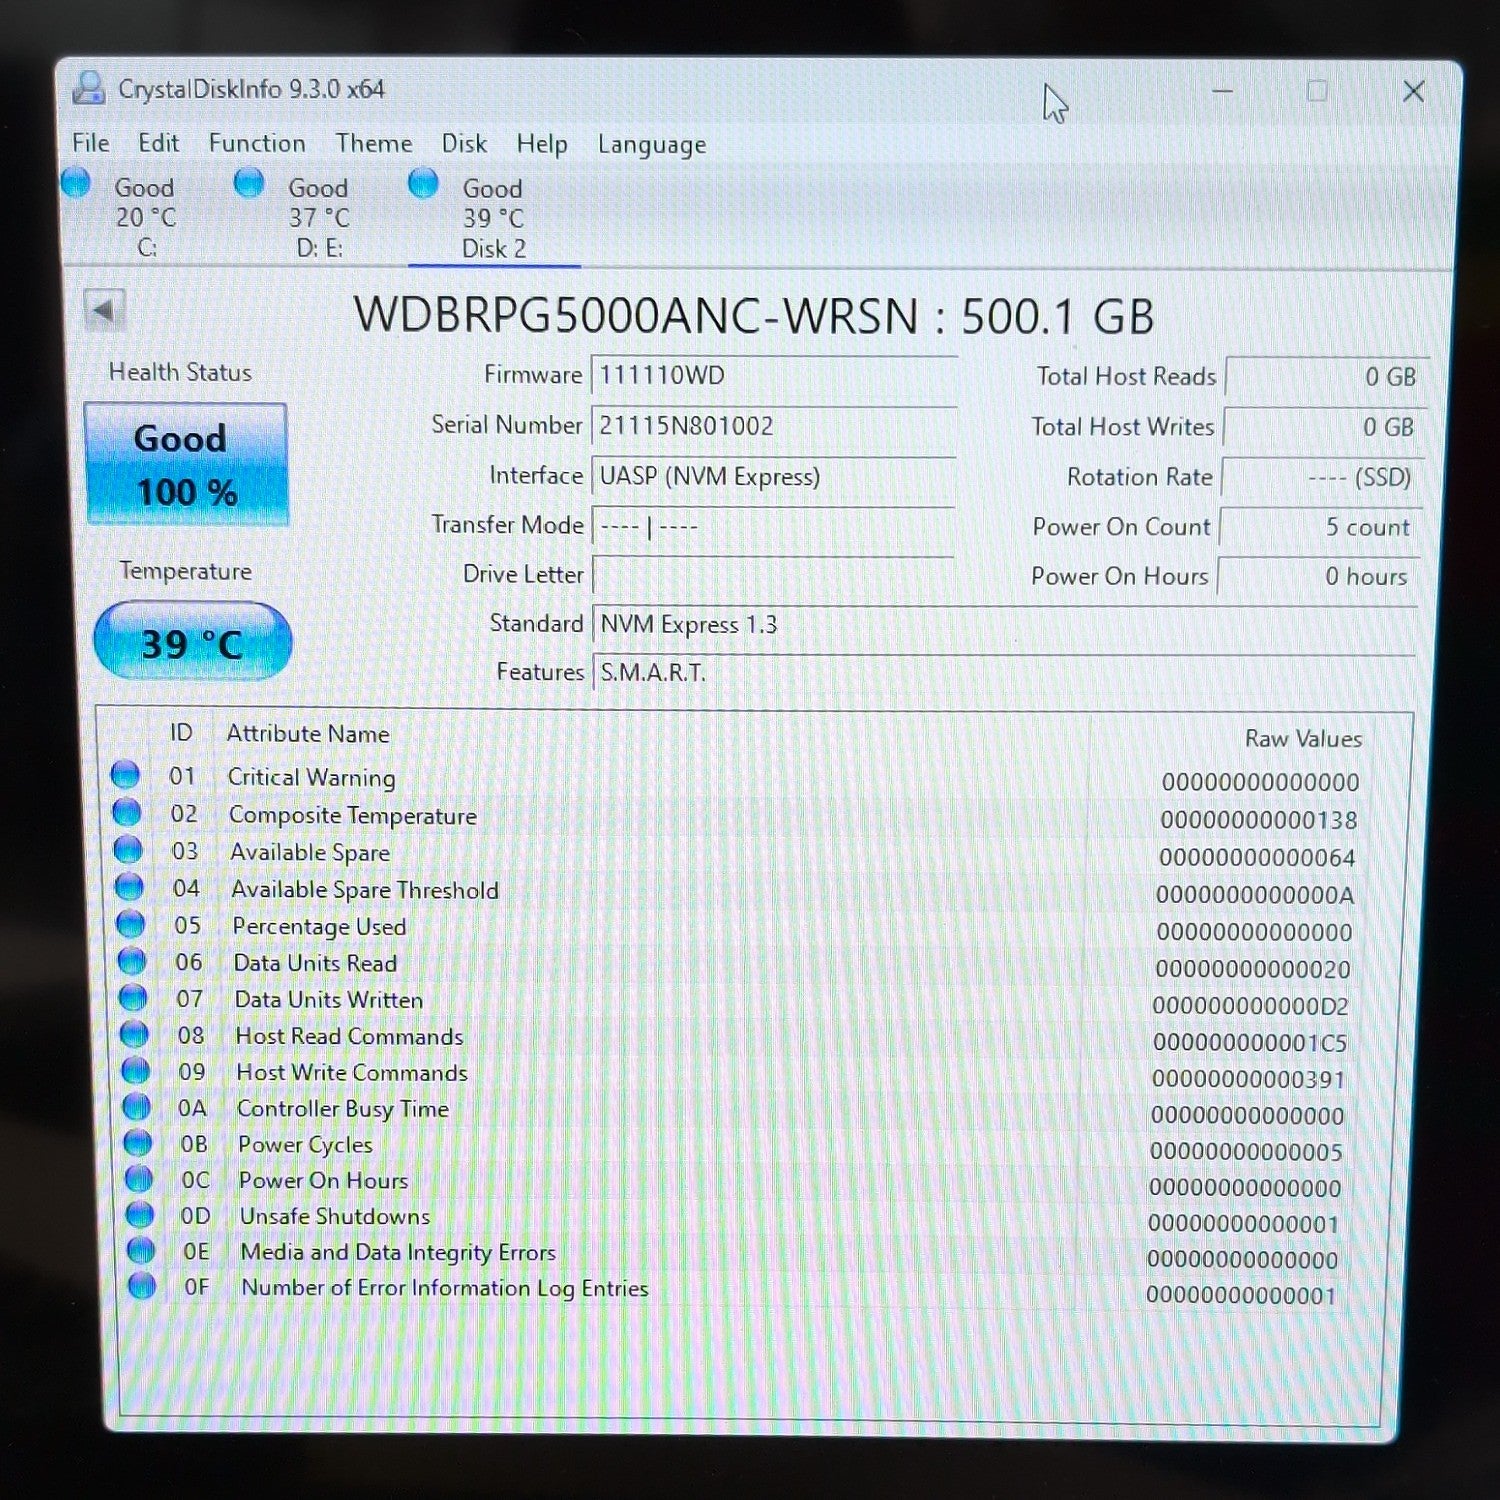1500x1500 pixels.
Task: Select the Data Units Written attribute name
Action: (x=329, y=999)
